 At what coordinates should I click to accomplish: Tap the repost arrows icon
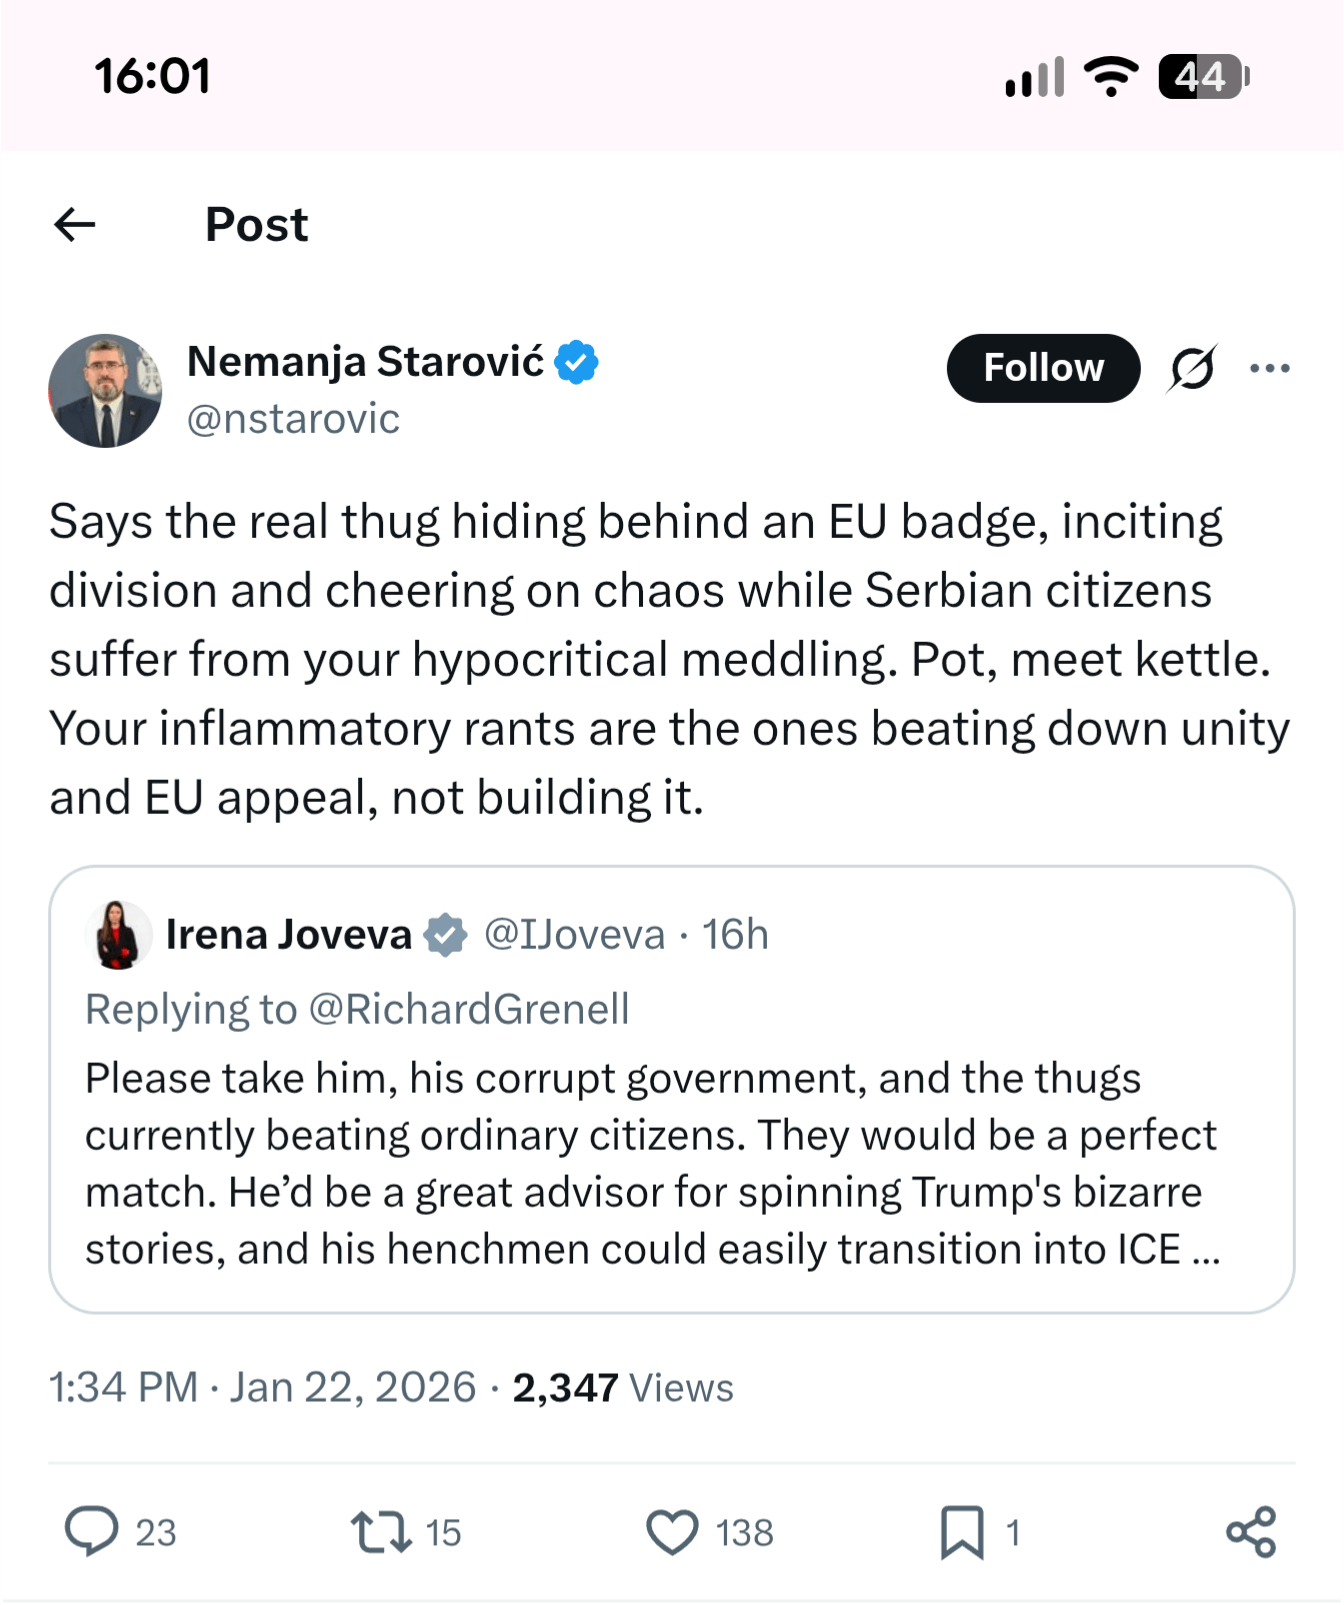point(381,1532)
